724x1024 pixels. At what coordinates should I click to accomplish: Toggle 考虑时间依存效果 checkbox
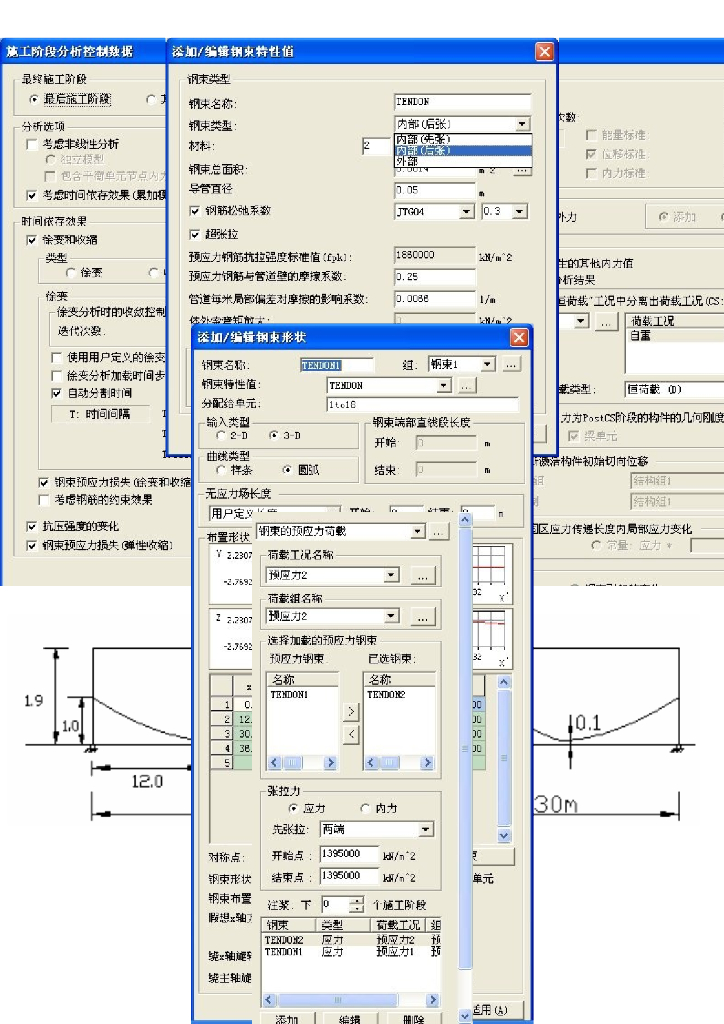(31, 195)
